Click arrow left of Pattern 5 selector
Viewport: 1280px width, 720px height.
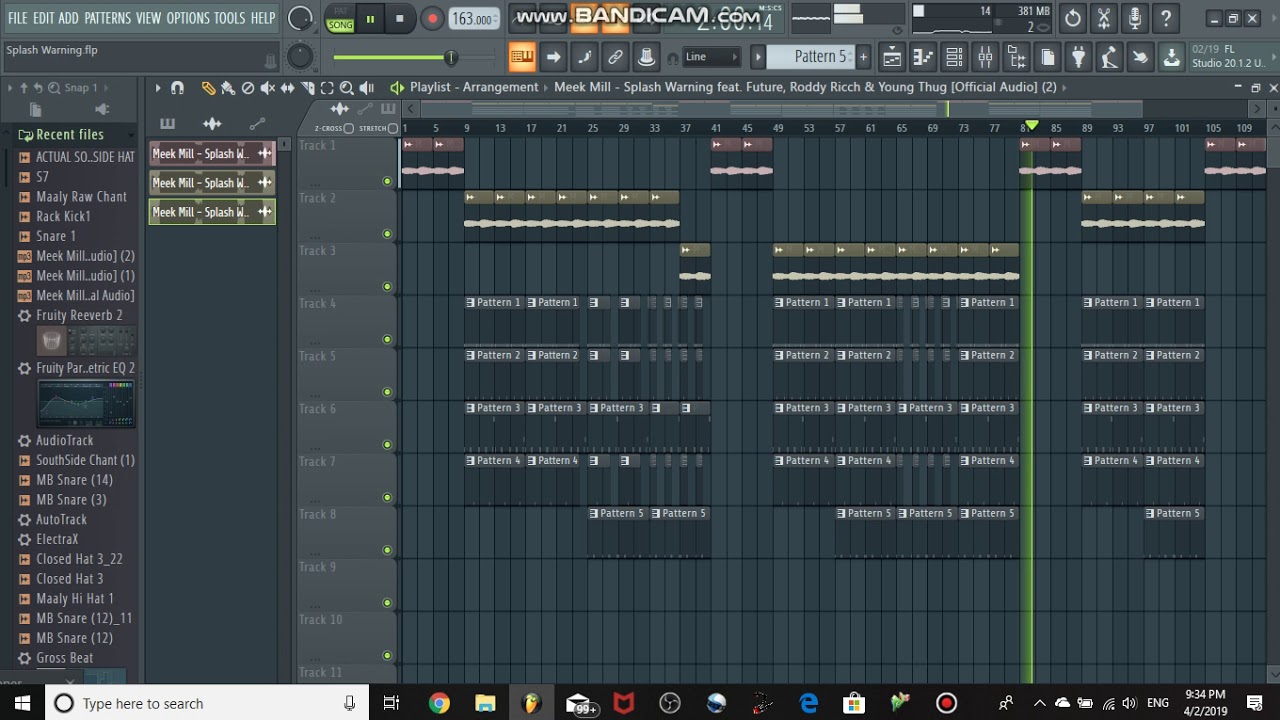(758, 57)
